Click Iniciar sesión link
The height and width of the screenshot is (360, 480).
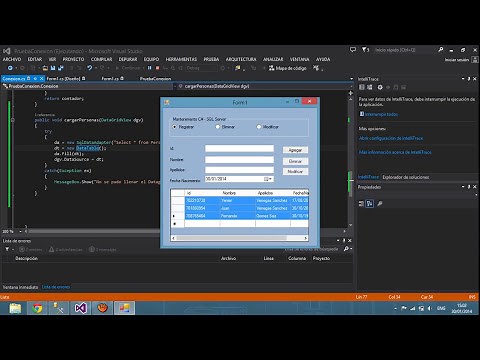tap(457, 60)
